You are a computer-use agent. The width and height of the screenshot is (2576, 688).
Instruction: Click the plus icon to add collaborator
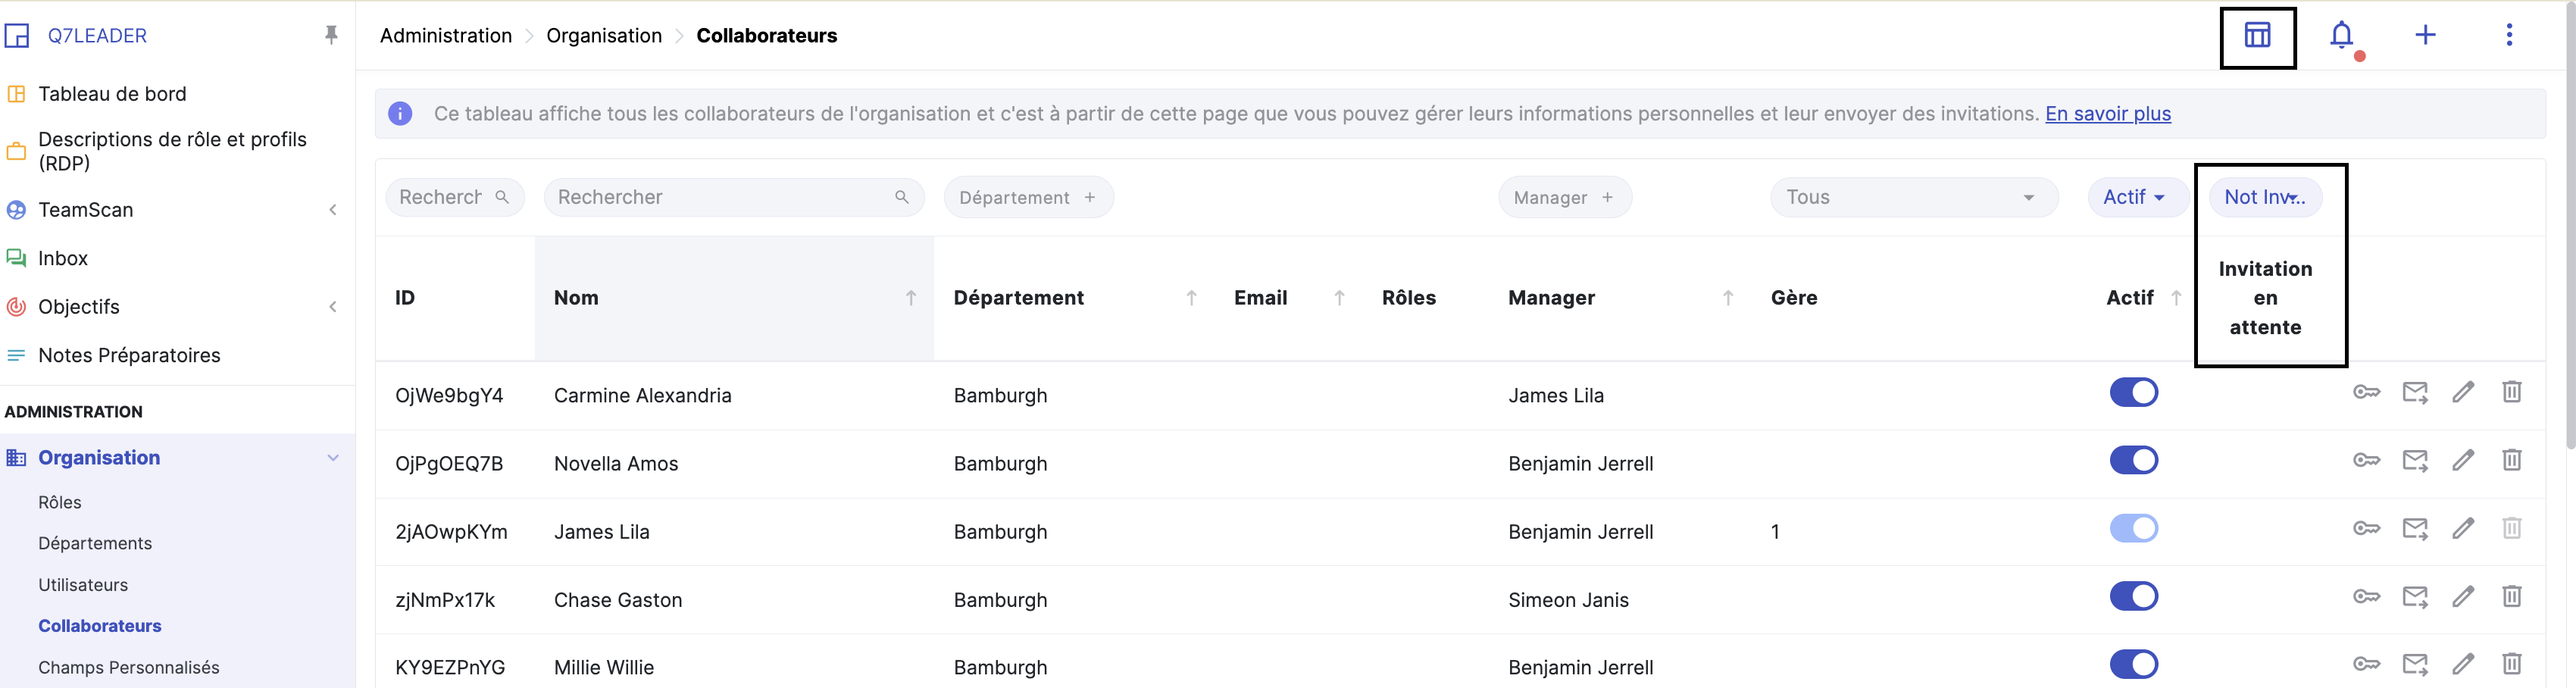(2425, 36)
